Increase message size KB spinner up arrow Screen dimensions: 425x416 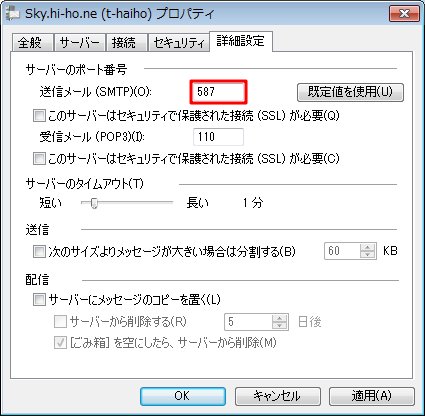[368, 247]
